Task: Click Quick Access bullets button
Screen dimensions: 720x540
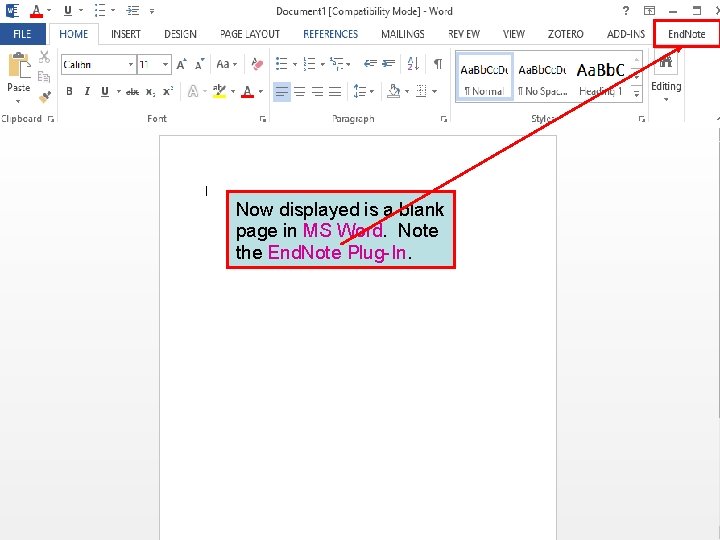Action: (x=100, y=11)
